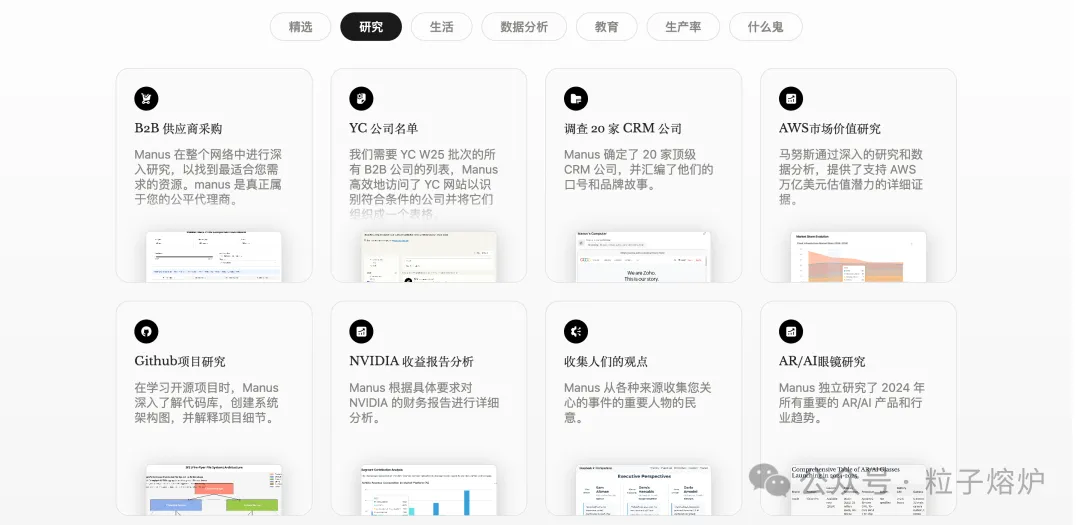
Task: Click the icon above YC 公司名单
Action: pyautogui.click(x=361, y=99)
